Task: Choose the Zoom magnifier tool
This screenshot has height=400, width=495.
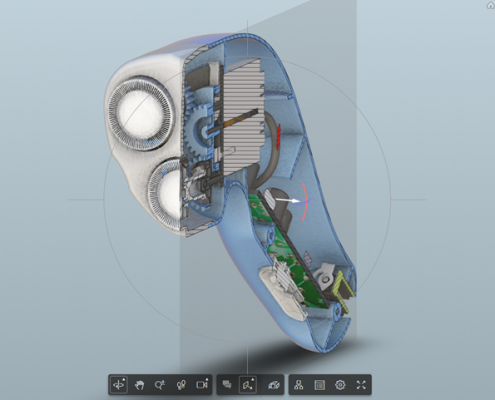Action: tap(160, 385)
